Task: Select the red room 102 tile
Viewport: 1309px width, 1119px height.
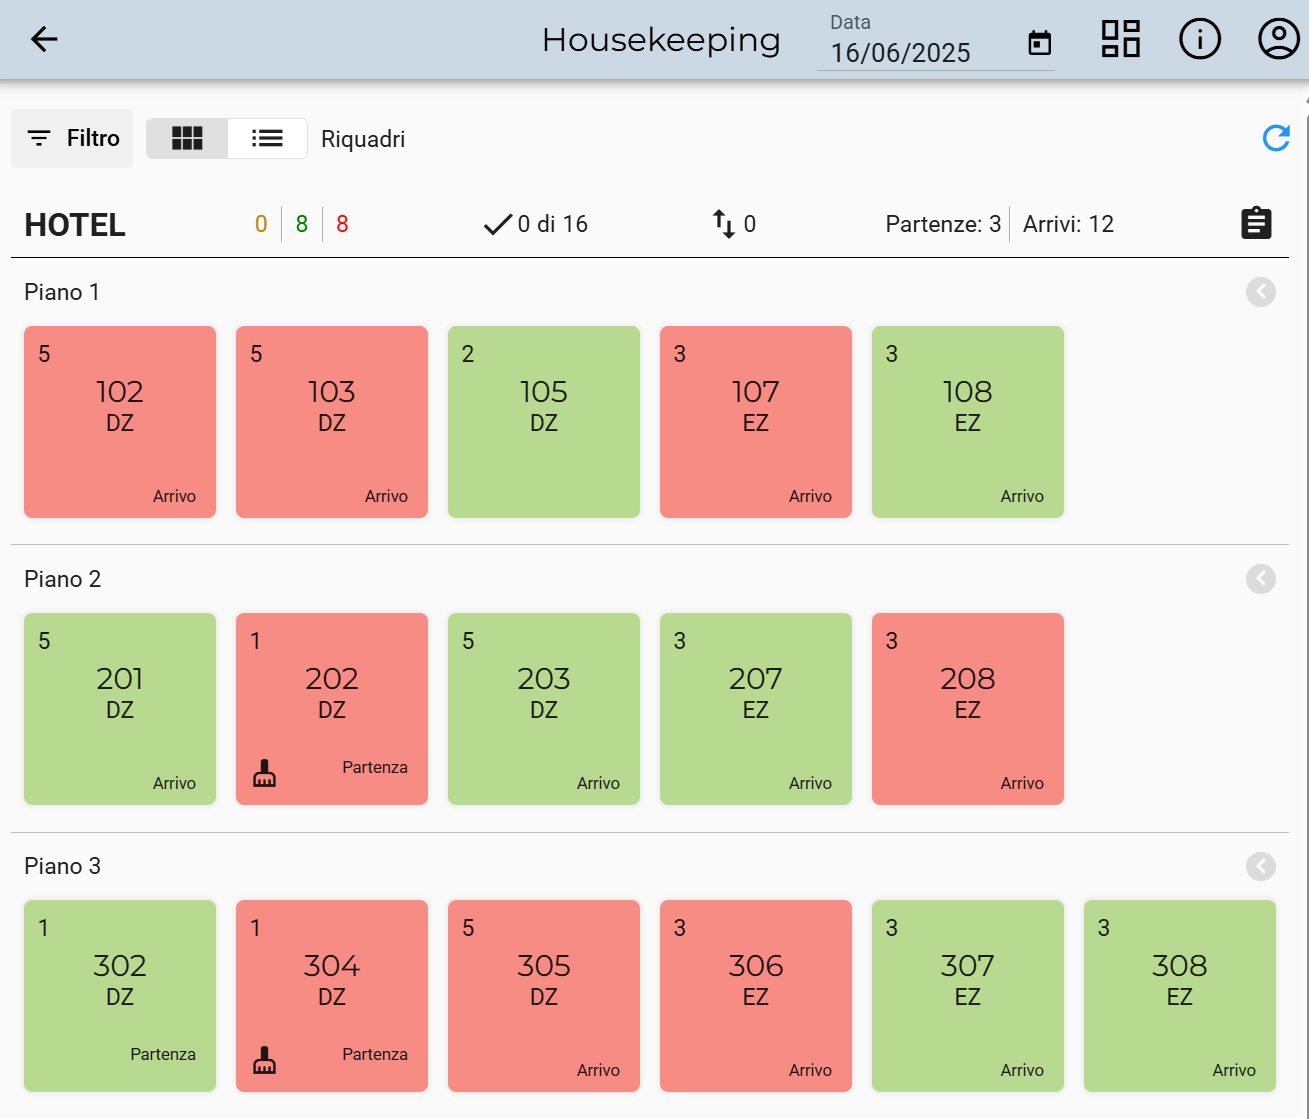Action: pos(120,421)
